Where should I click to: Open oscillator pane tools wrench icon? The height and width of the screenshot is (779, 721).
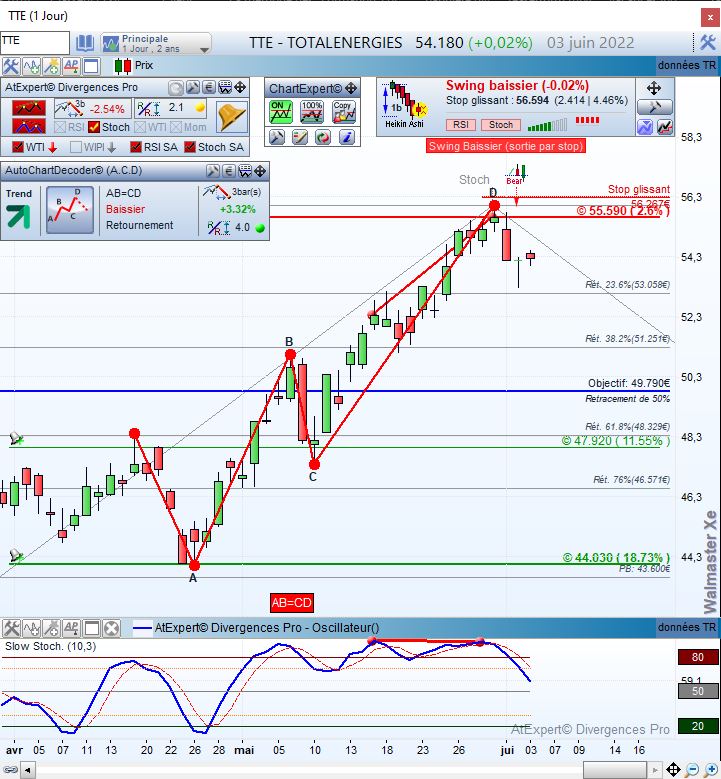(x=11, y=628)
